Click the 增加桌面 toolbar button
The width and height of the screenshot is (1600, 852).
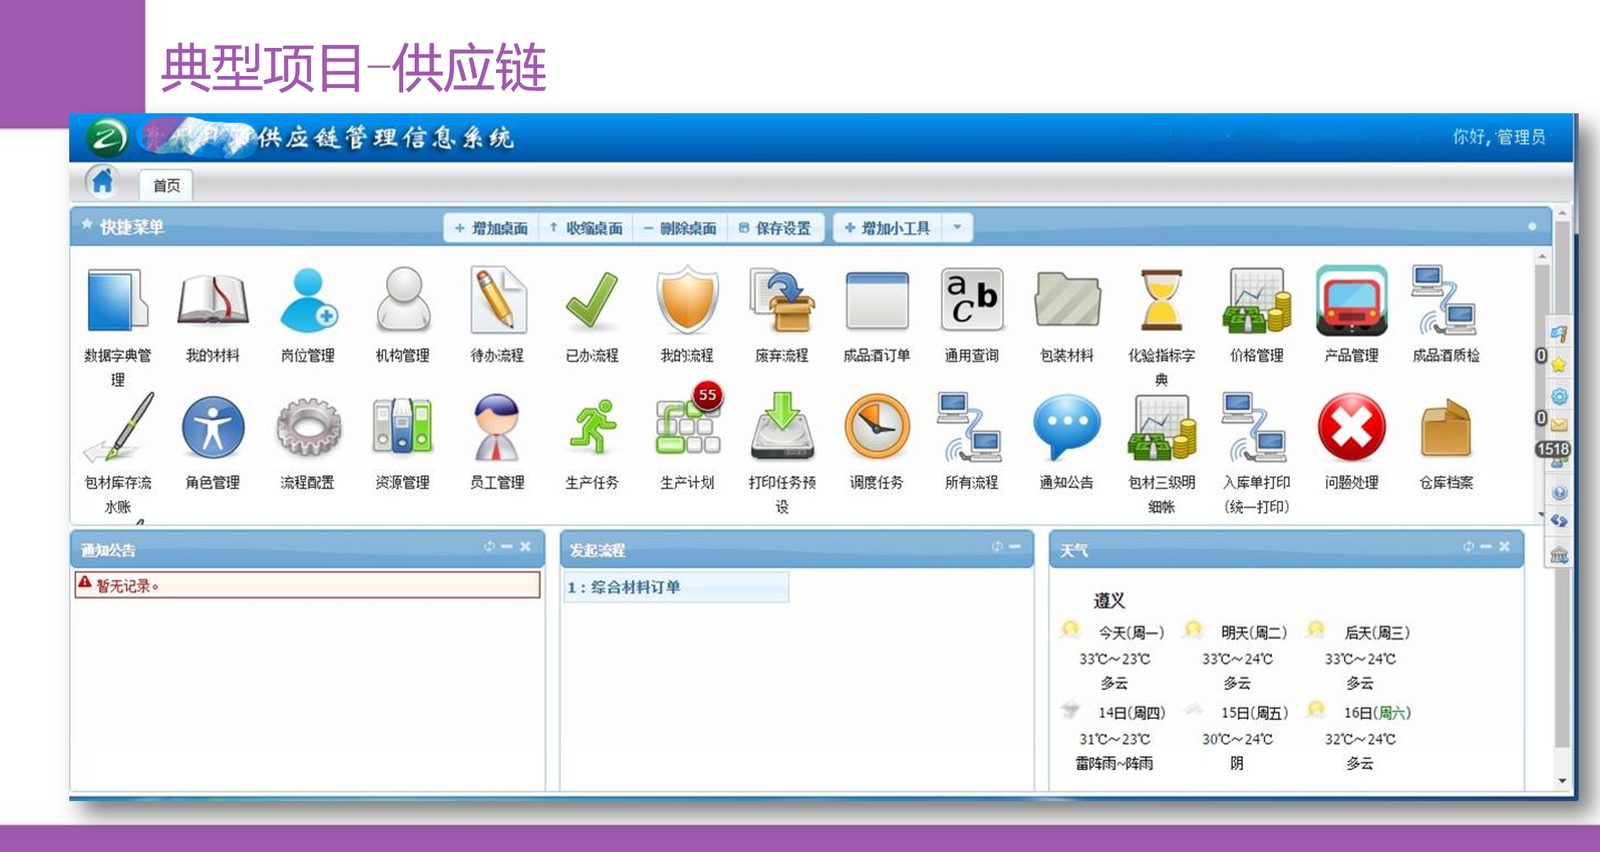pyautogui.click(x=491, y=228)
